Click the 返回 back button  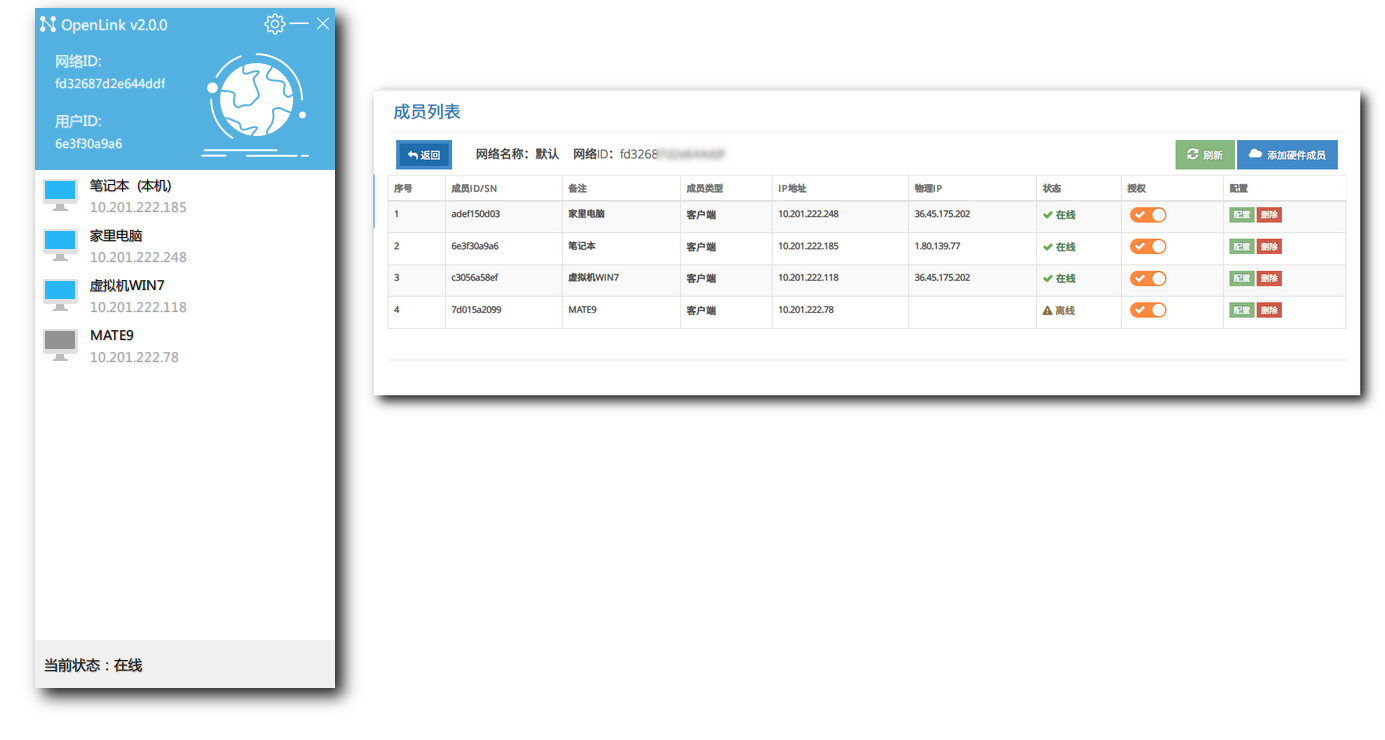(x=424, y=155)
